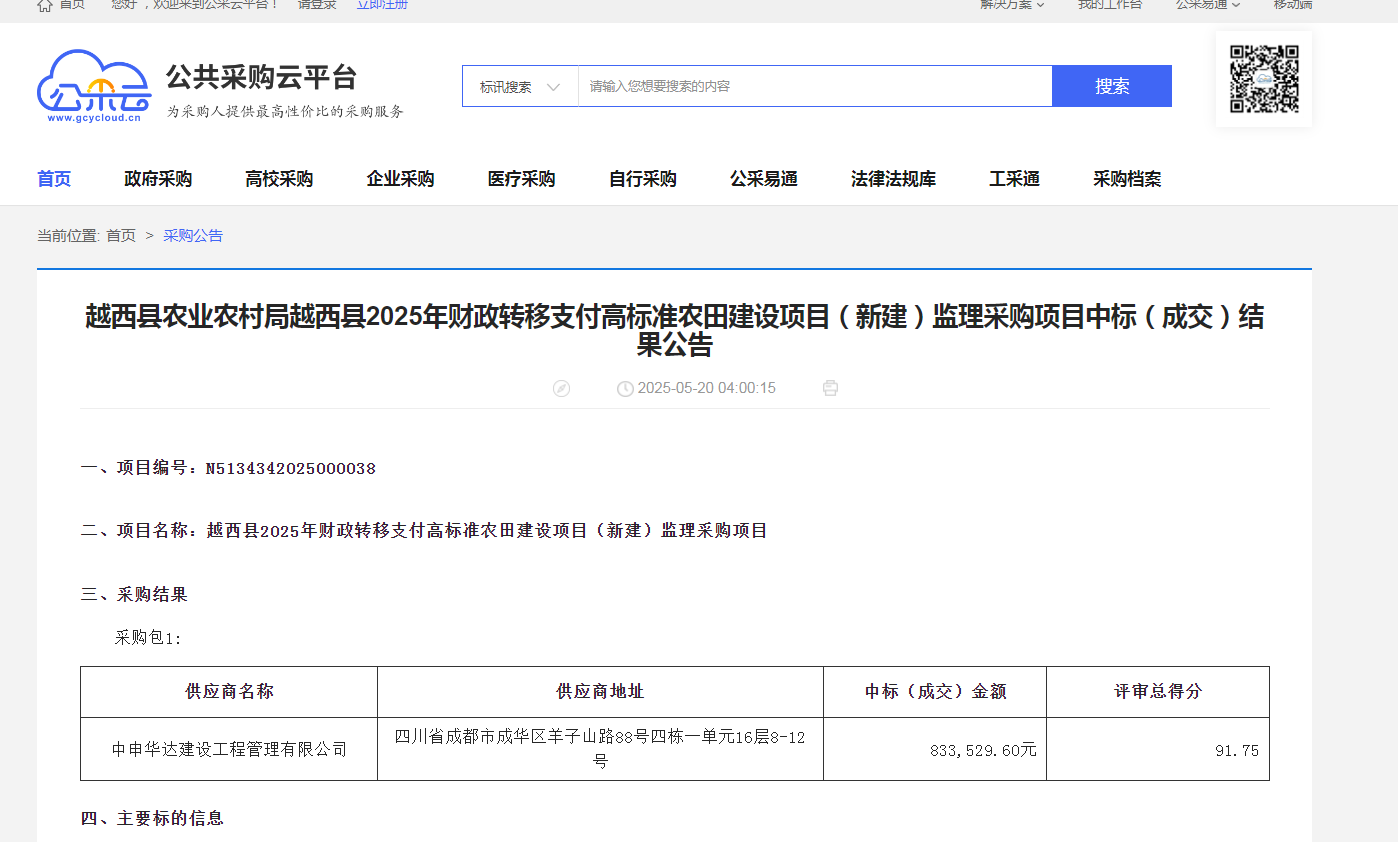Open the 高校采购 navigation tab
The height and width of the screenshot is (842, 1398).
click(279, 179)
